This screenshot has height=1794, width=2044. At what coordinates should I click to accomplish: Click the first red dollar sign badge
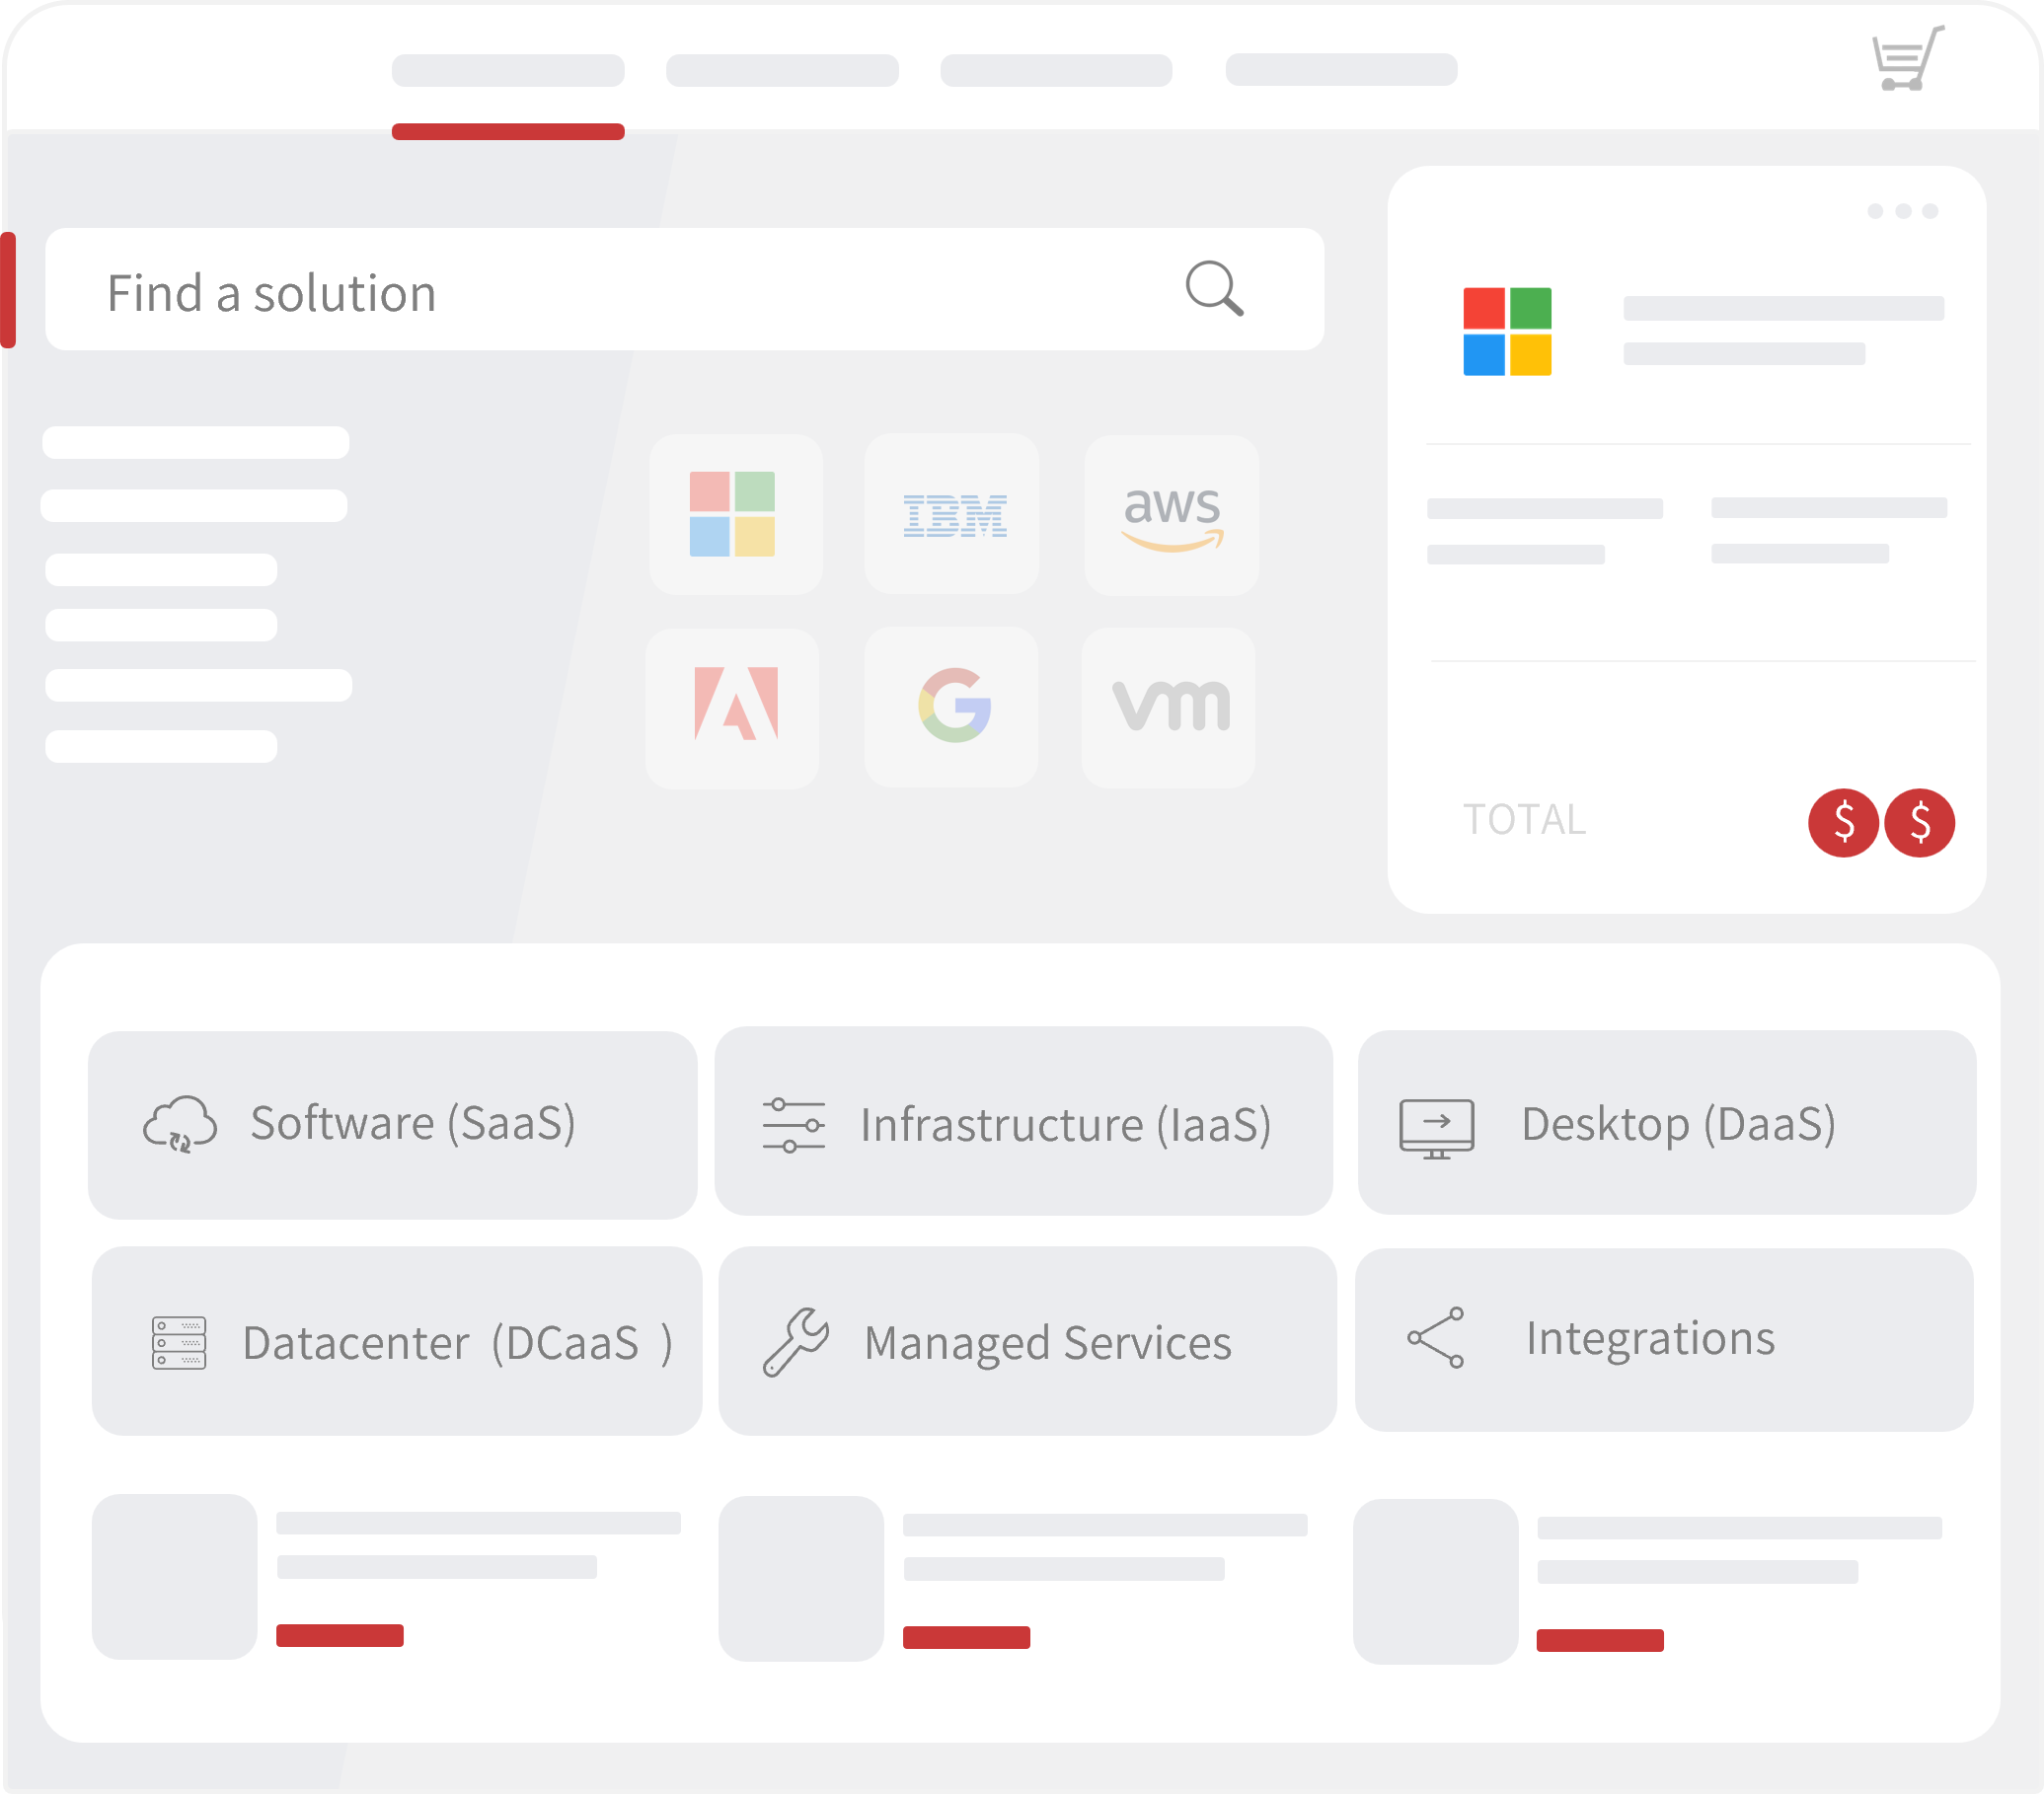coord(1842,823)
